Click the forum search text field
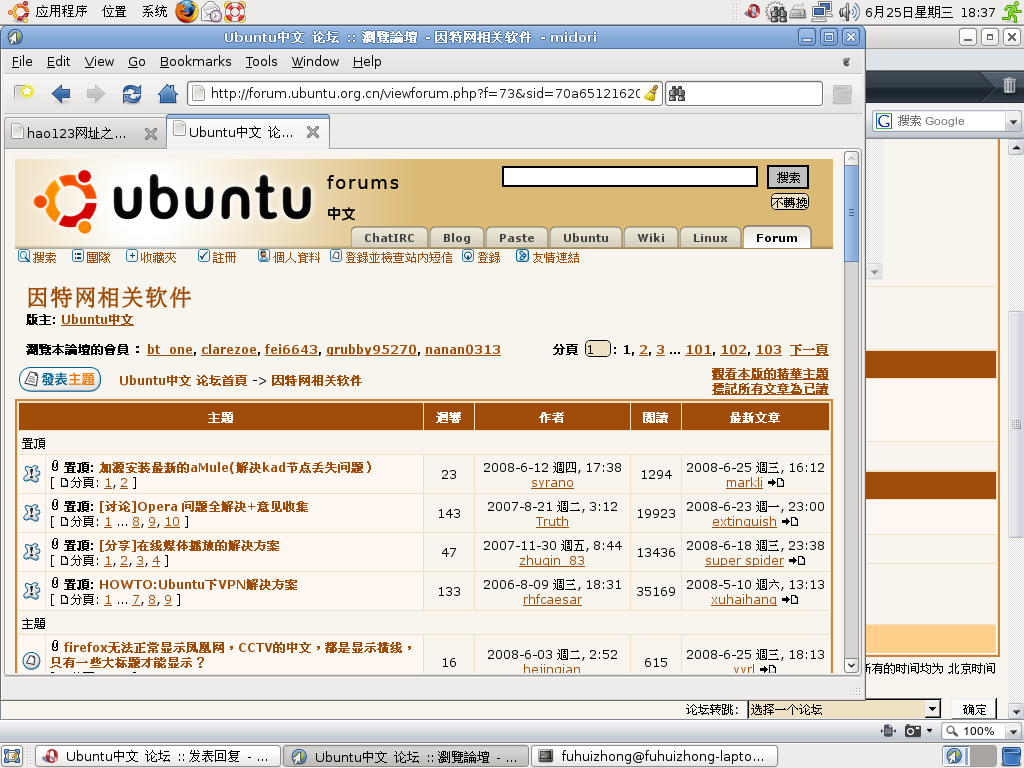 point(630,176)
